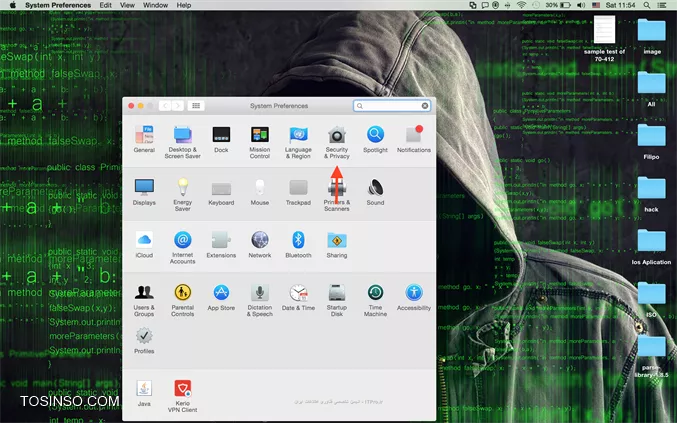677x423 pixels.
Task: Open the Apple menu
Action: (13, 5)
